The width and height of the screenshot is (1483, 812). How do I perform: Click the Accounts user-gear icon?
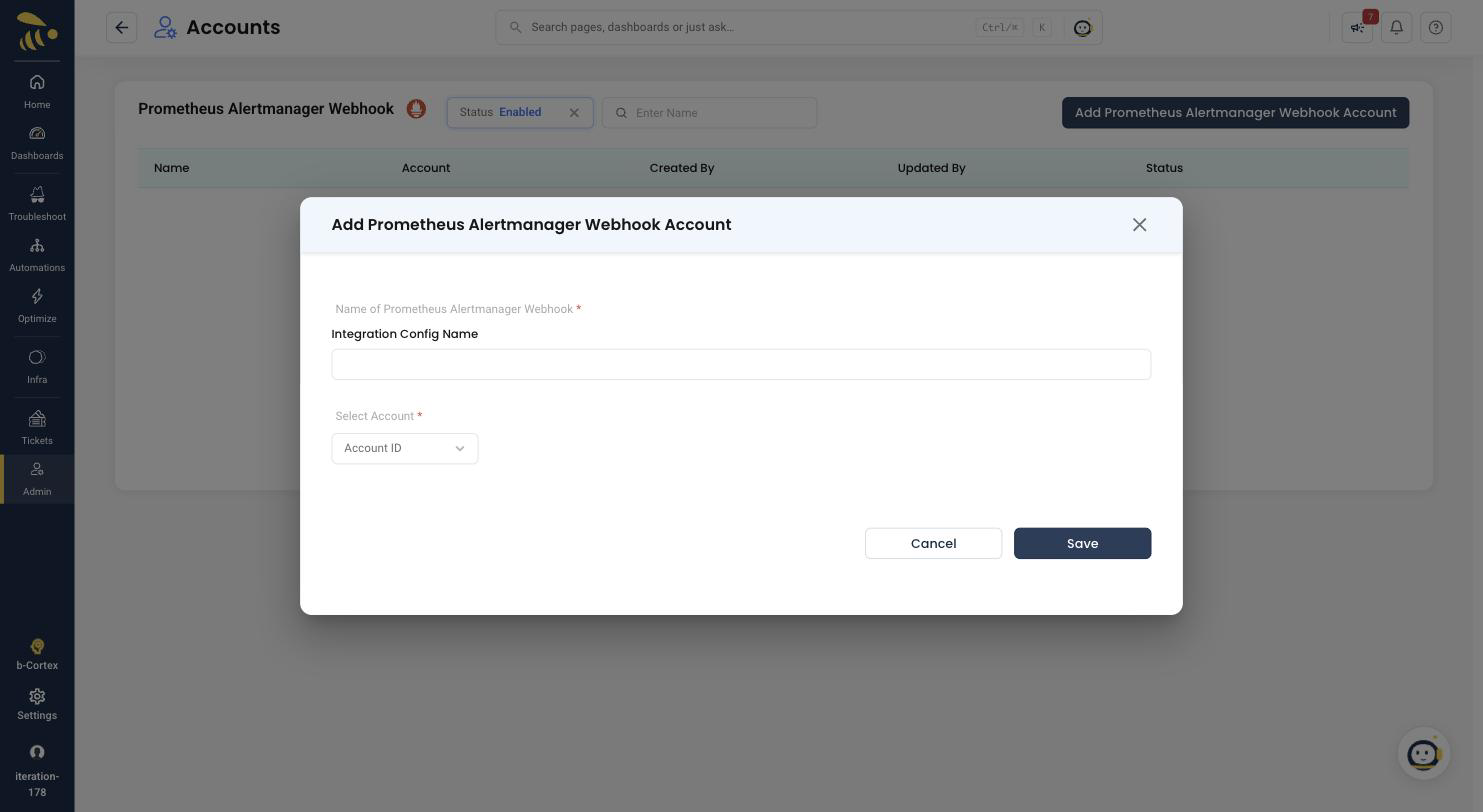click(x=165, y=27)
